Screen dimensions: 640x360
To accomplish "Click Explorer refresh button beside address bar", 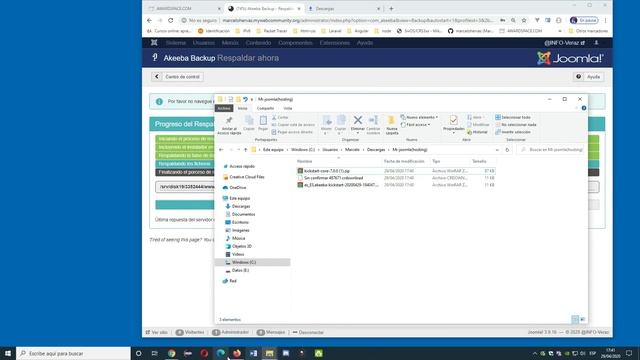I will click(507, 150).
